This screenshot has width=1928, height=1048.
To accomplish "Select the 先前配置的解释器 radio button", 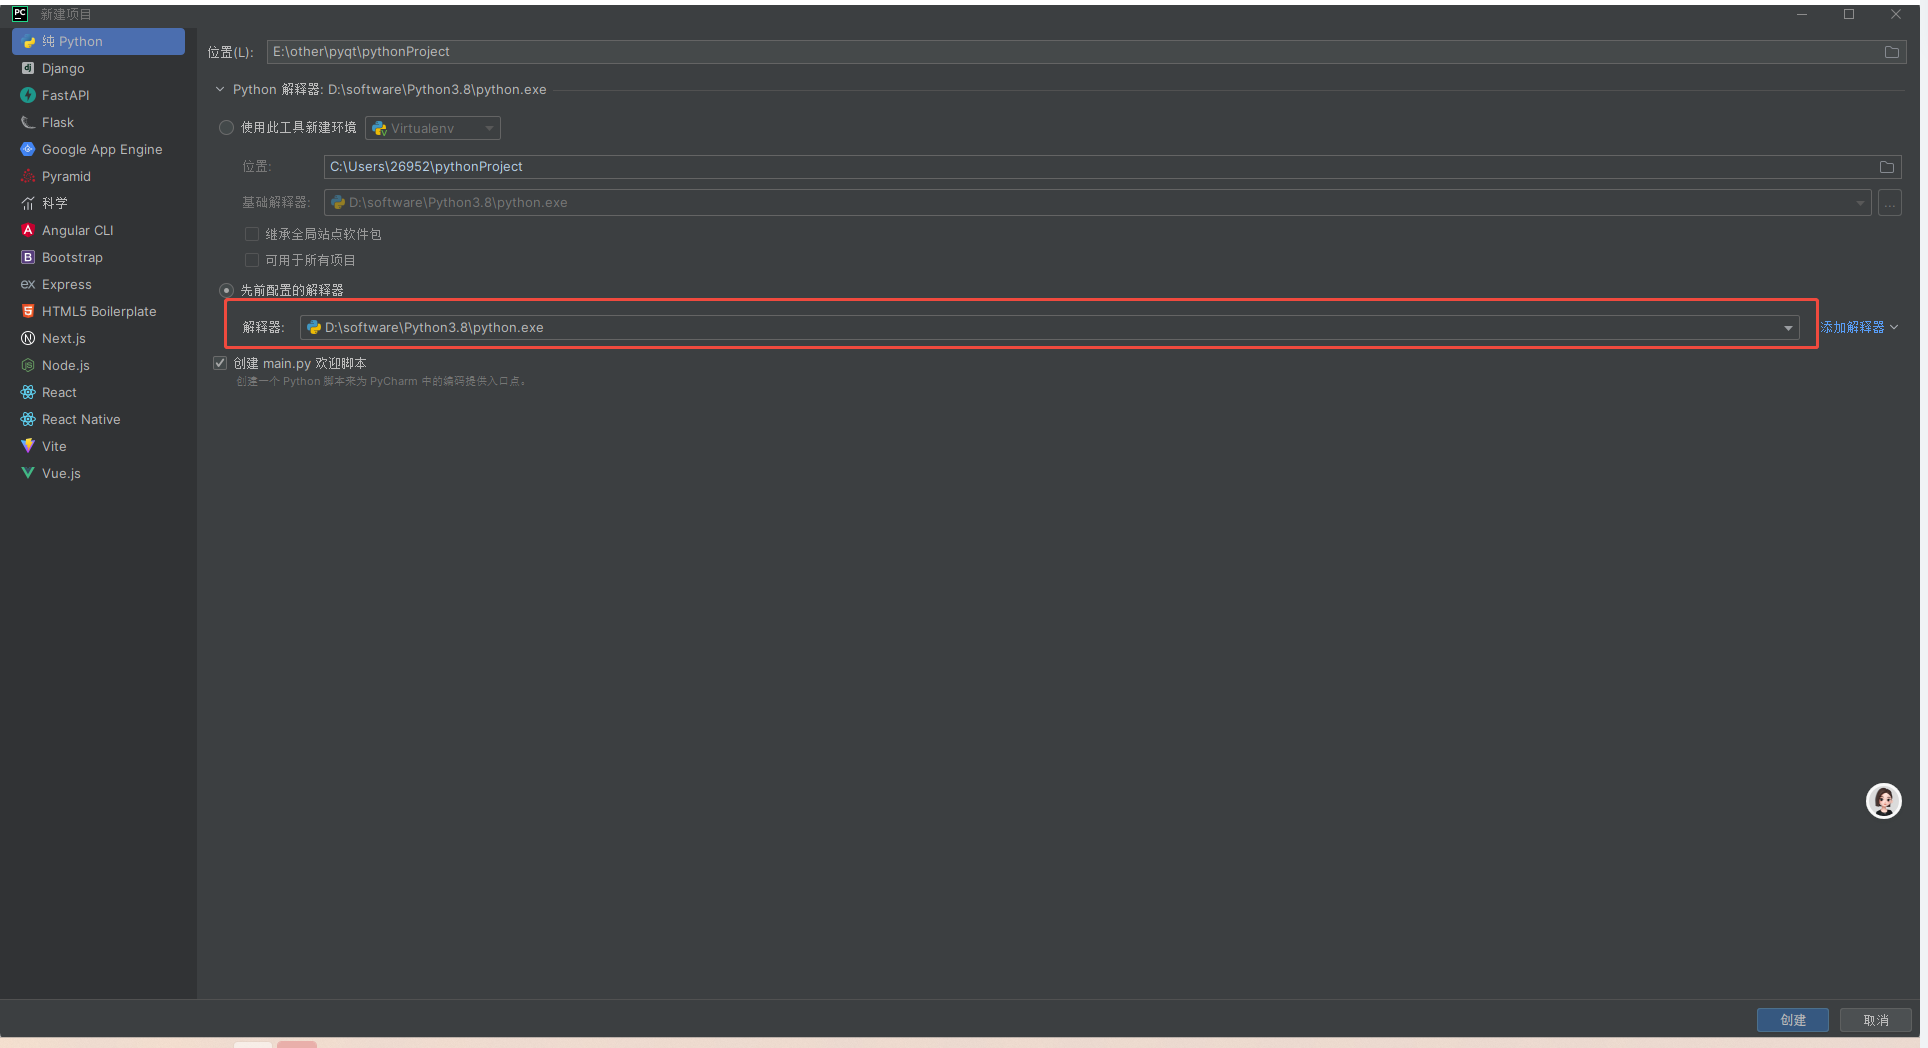I will pyautogui.click(x=226, y=290).
